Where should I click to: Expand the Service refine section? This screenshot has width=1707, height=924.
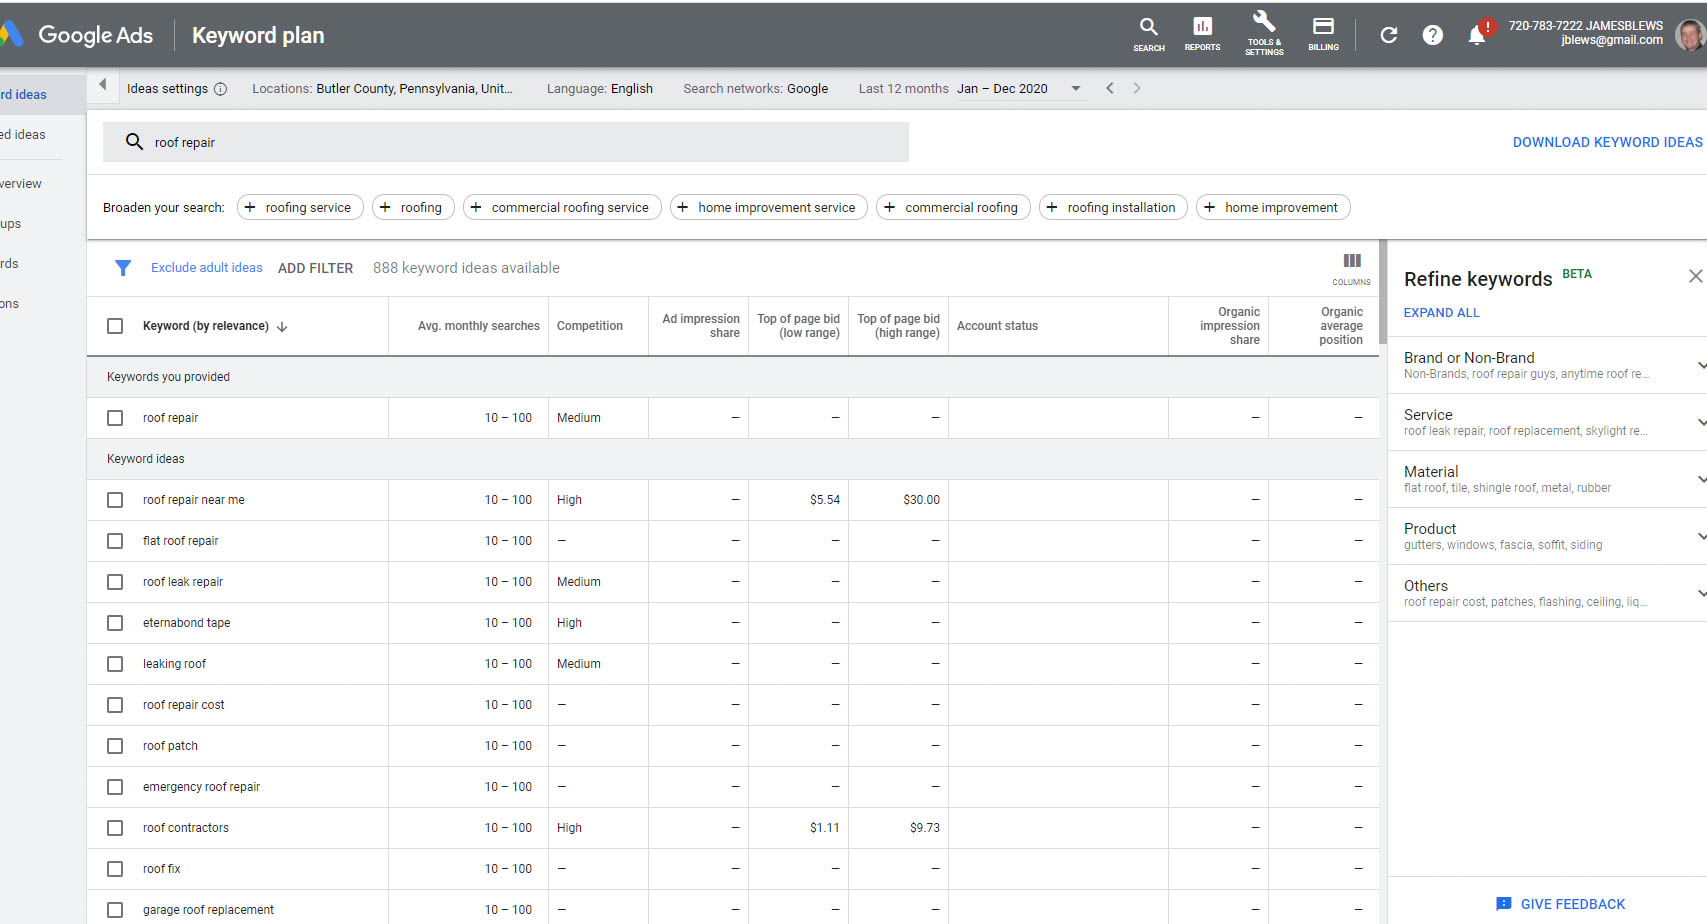point(1700,422)
